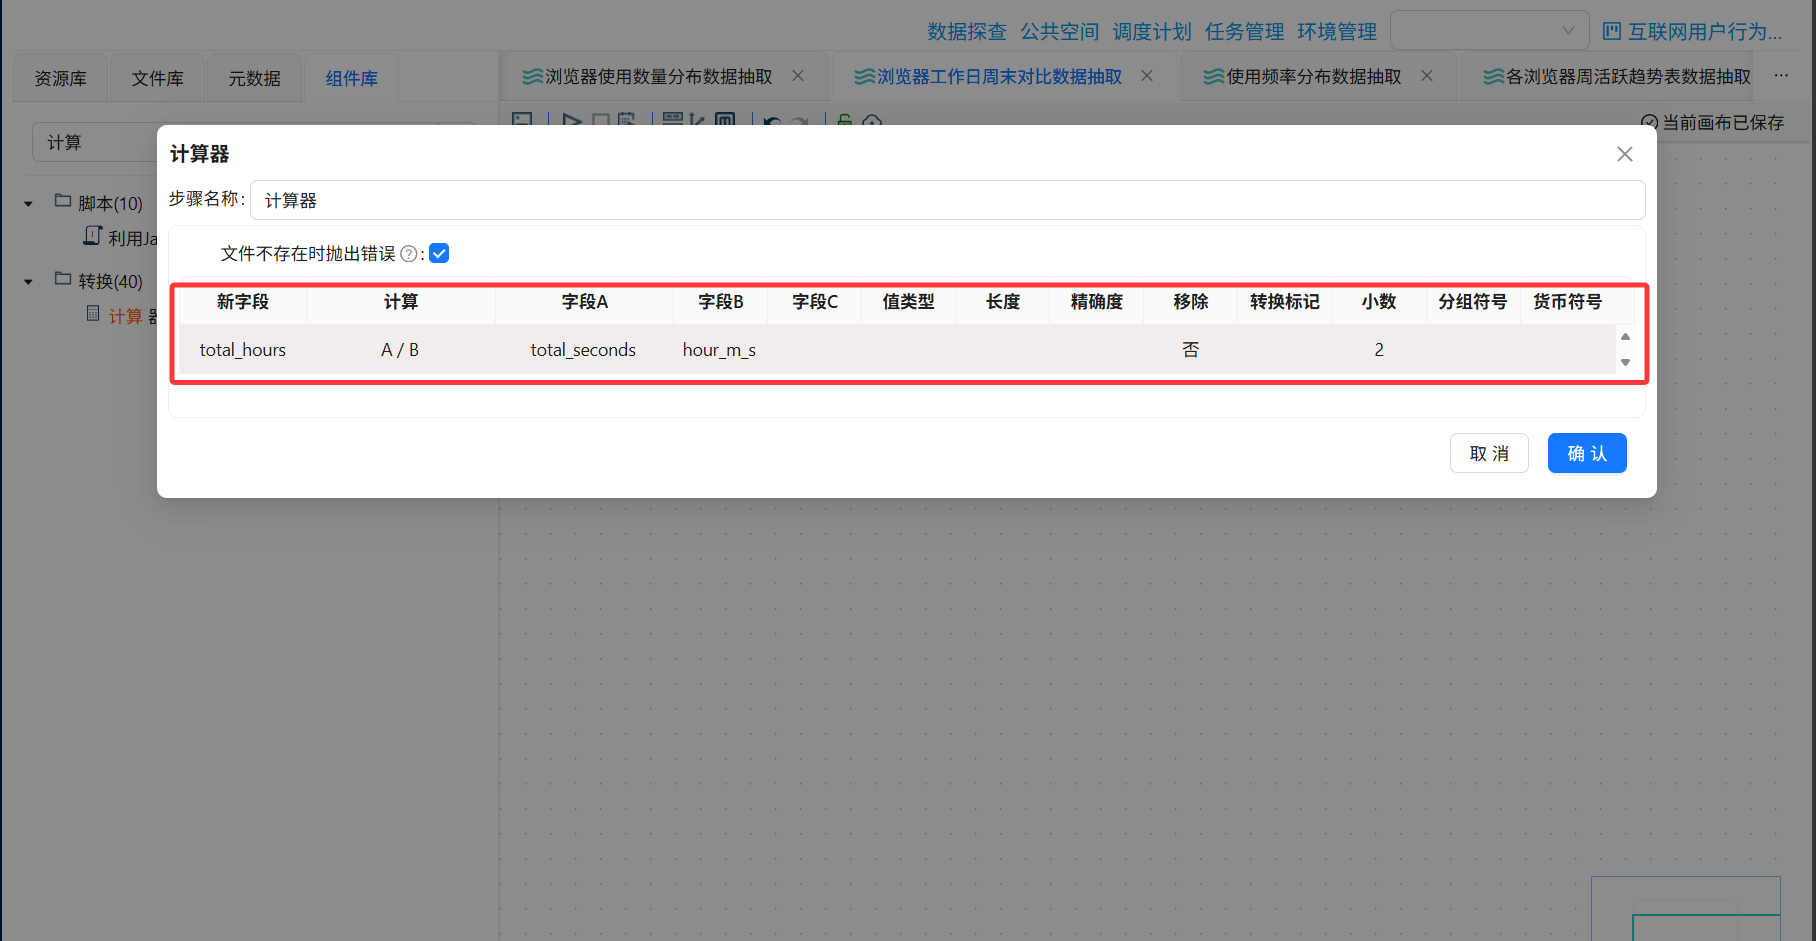Open 任务管理 in top navigation
The image size is (1816, 941).
[1244, 32]
